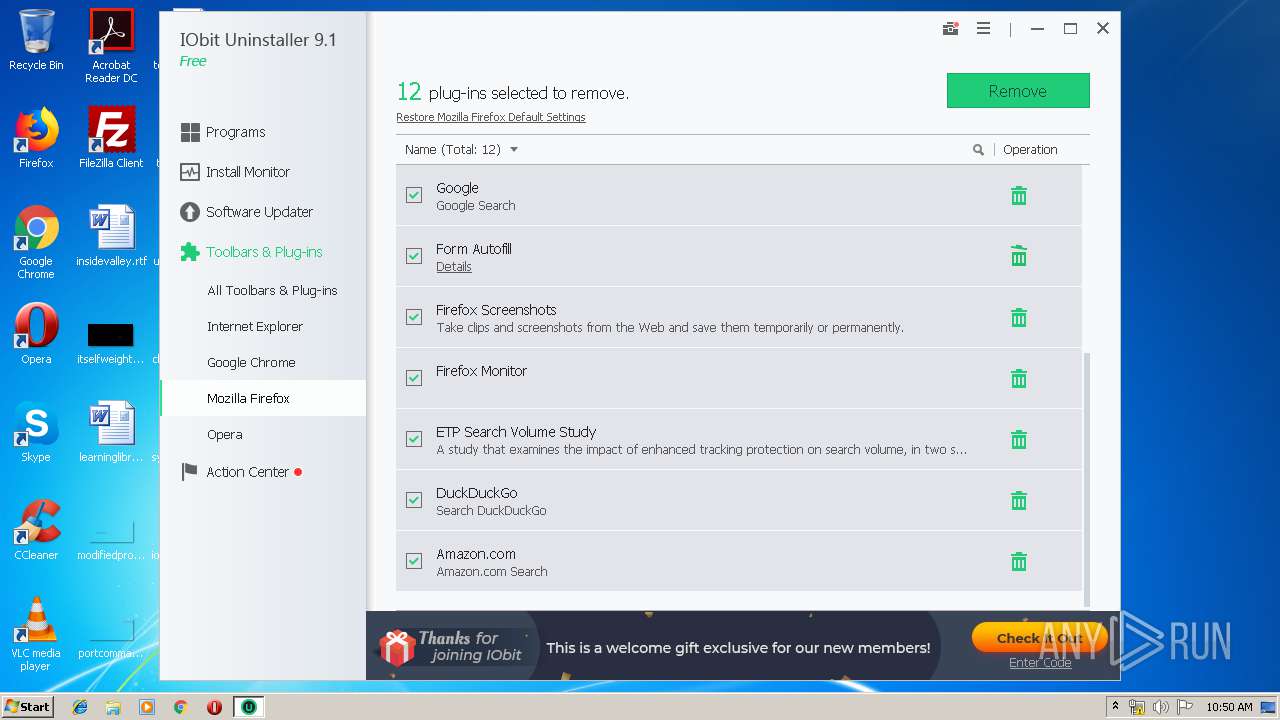This screenshot has height=720, width=1280.
Task: Select Toolbars & Plug-ins section
Action: point(251,252)
